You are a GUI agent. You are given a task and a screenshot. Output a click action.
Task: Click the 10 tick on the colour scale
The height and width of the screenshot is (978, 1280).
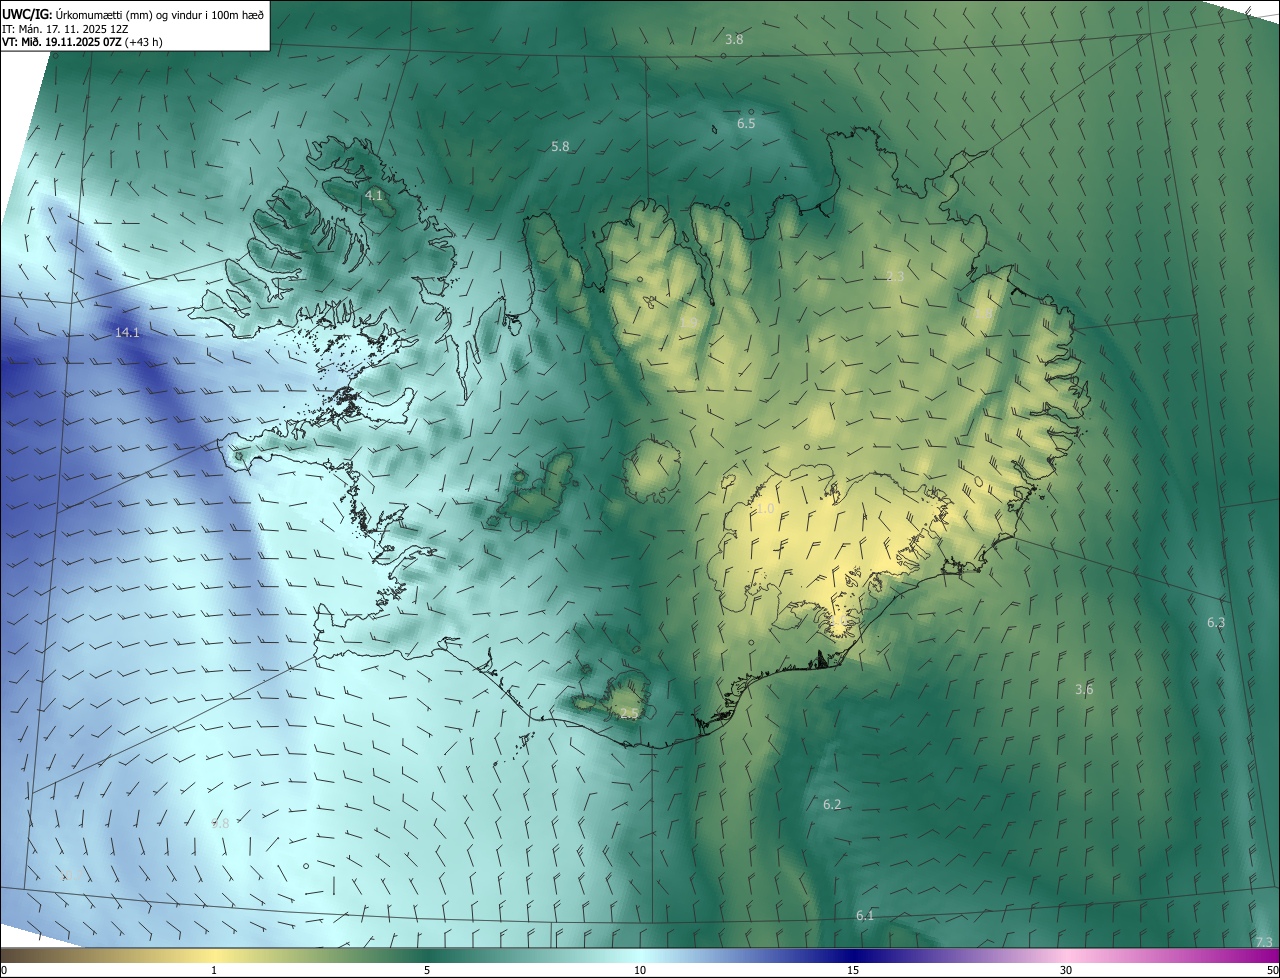pos(640,970)
